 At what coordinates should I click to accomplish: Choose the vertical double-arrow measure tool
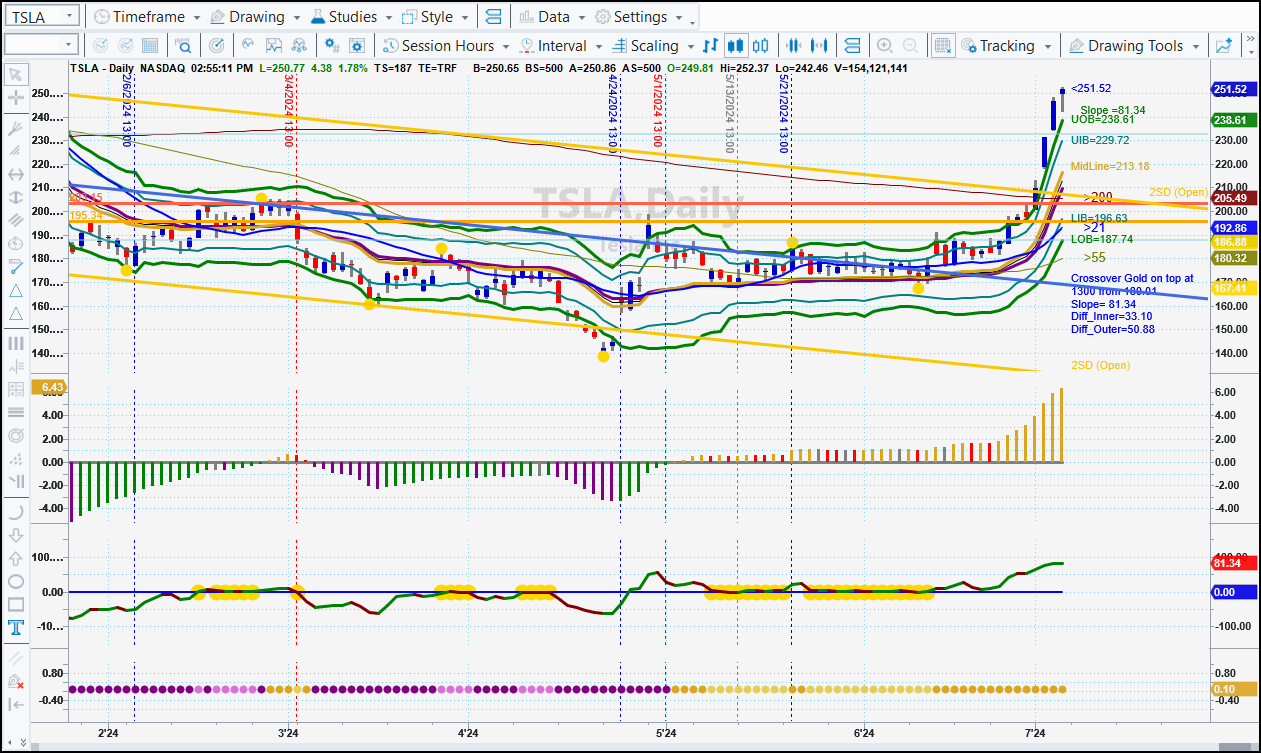(x=16, y=197)
